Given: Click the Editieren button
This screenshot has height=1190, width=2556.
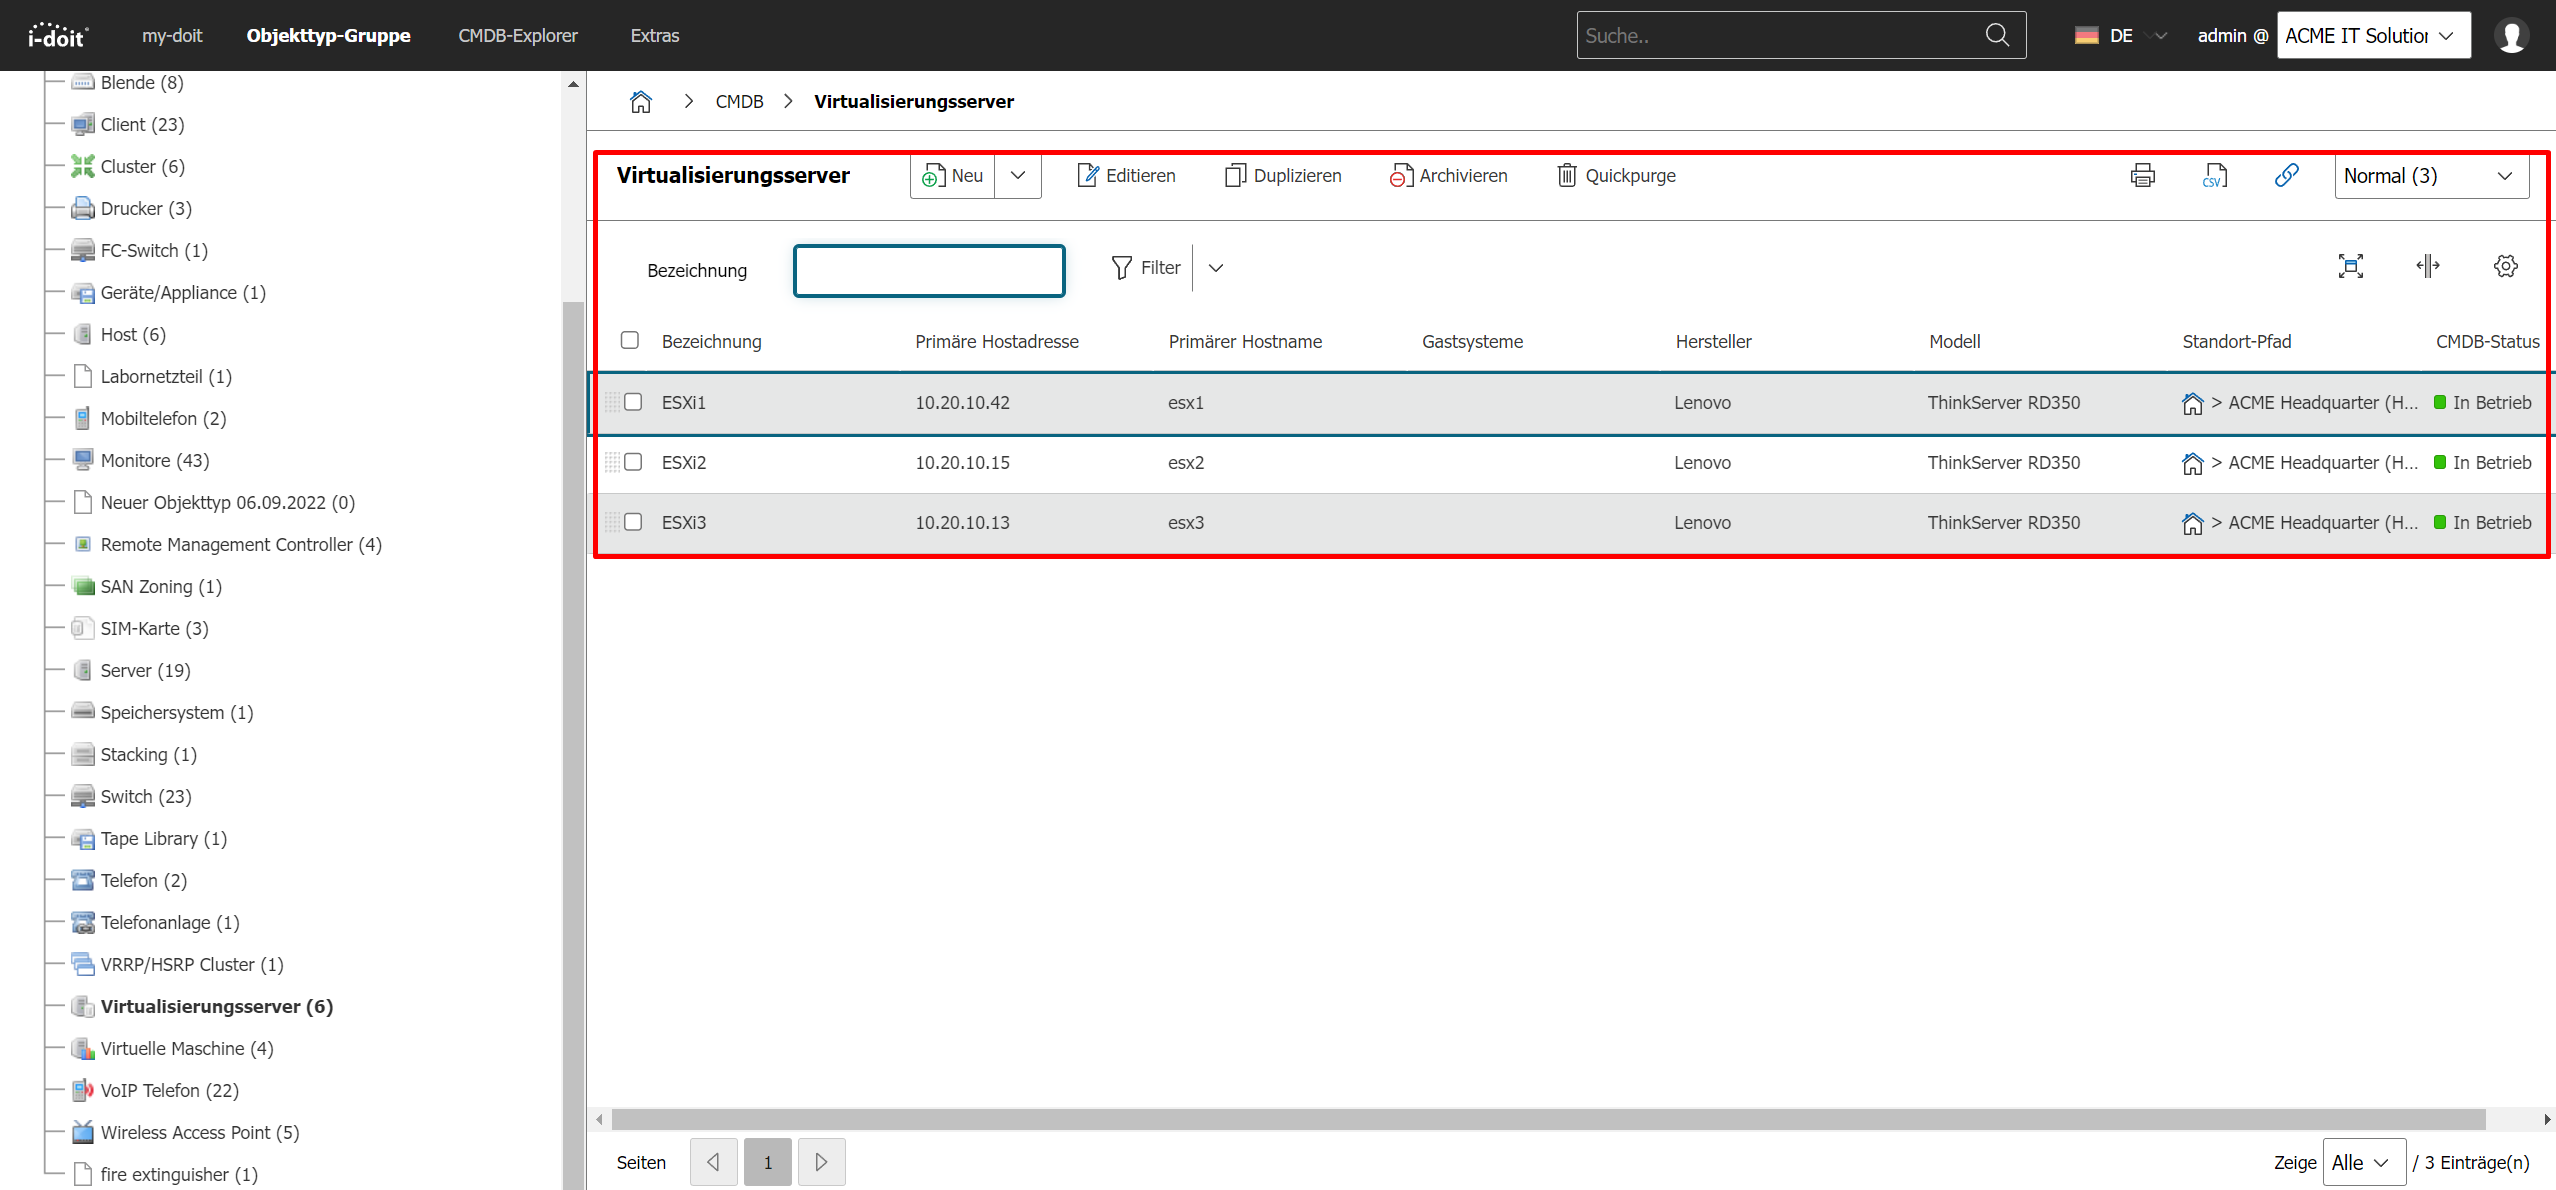Looking at the screenshot, I should click(x=1126, y=176).
